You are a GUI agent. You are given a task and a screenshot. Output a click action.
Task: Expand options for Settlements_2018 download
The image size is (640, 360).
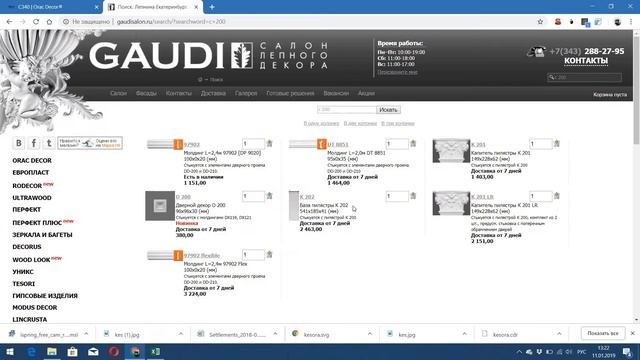coord(275,334)
